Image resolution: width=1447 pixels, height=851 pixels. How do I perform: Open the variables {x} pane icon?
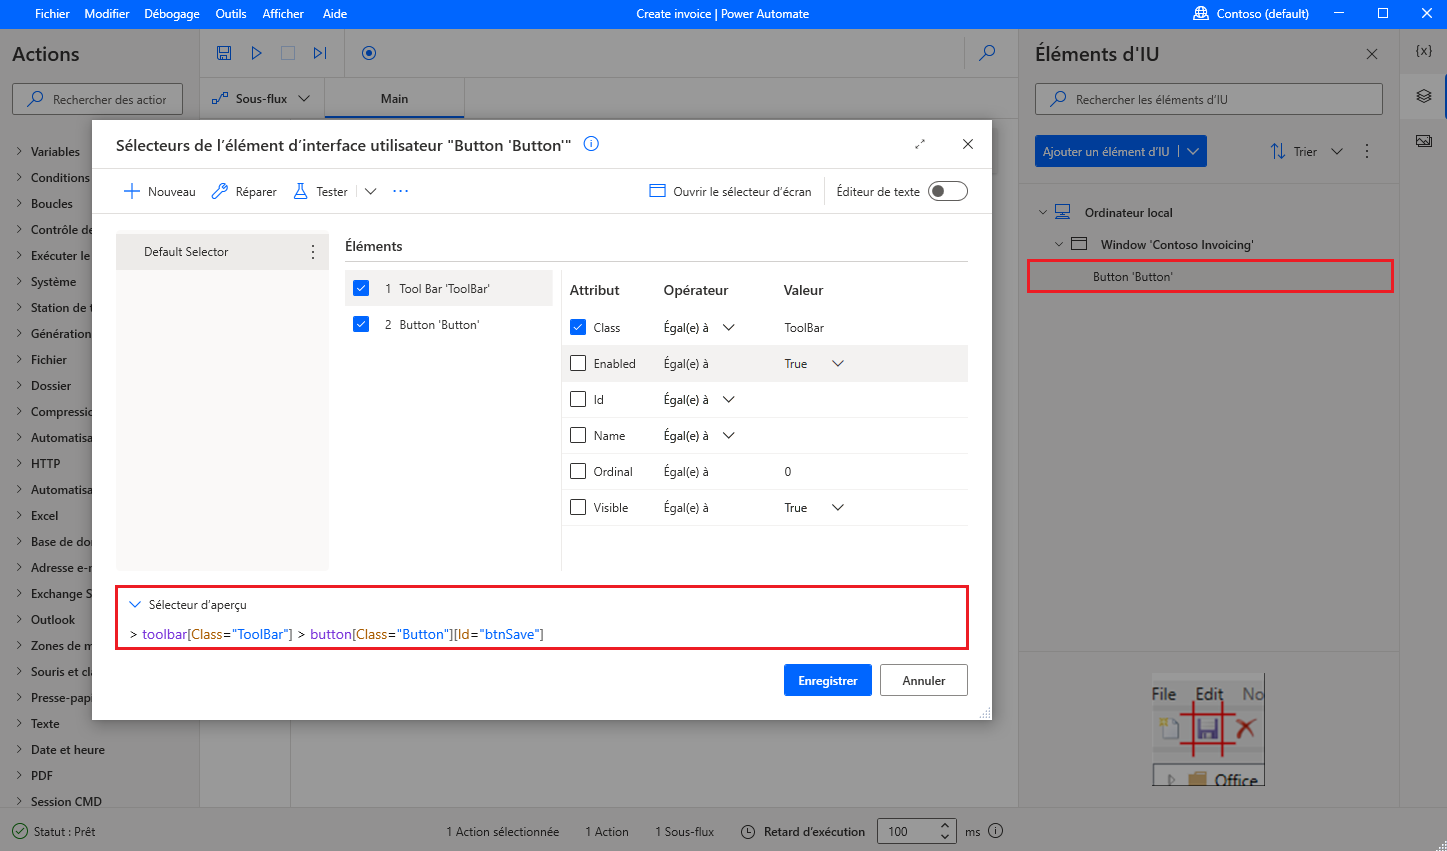tap(1424, 51)
